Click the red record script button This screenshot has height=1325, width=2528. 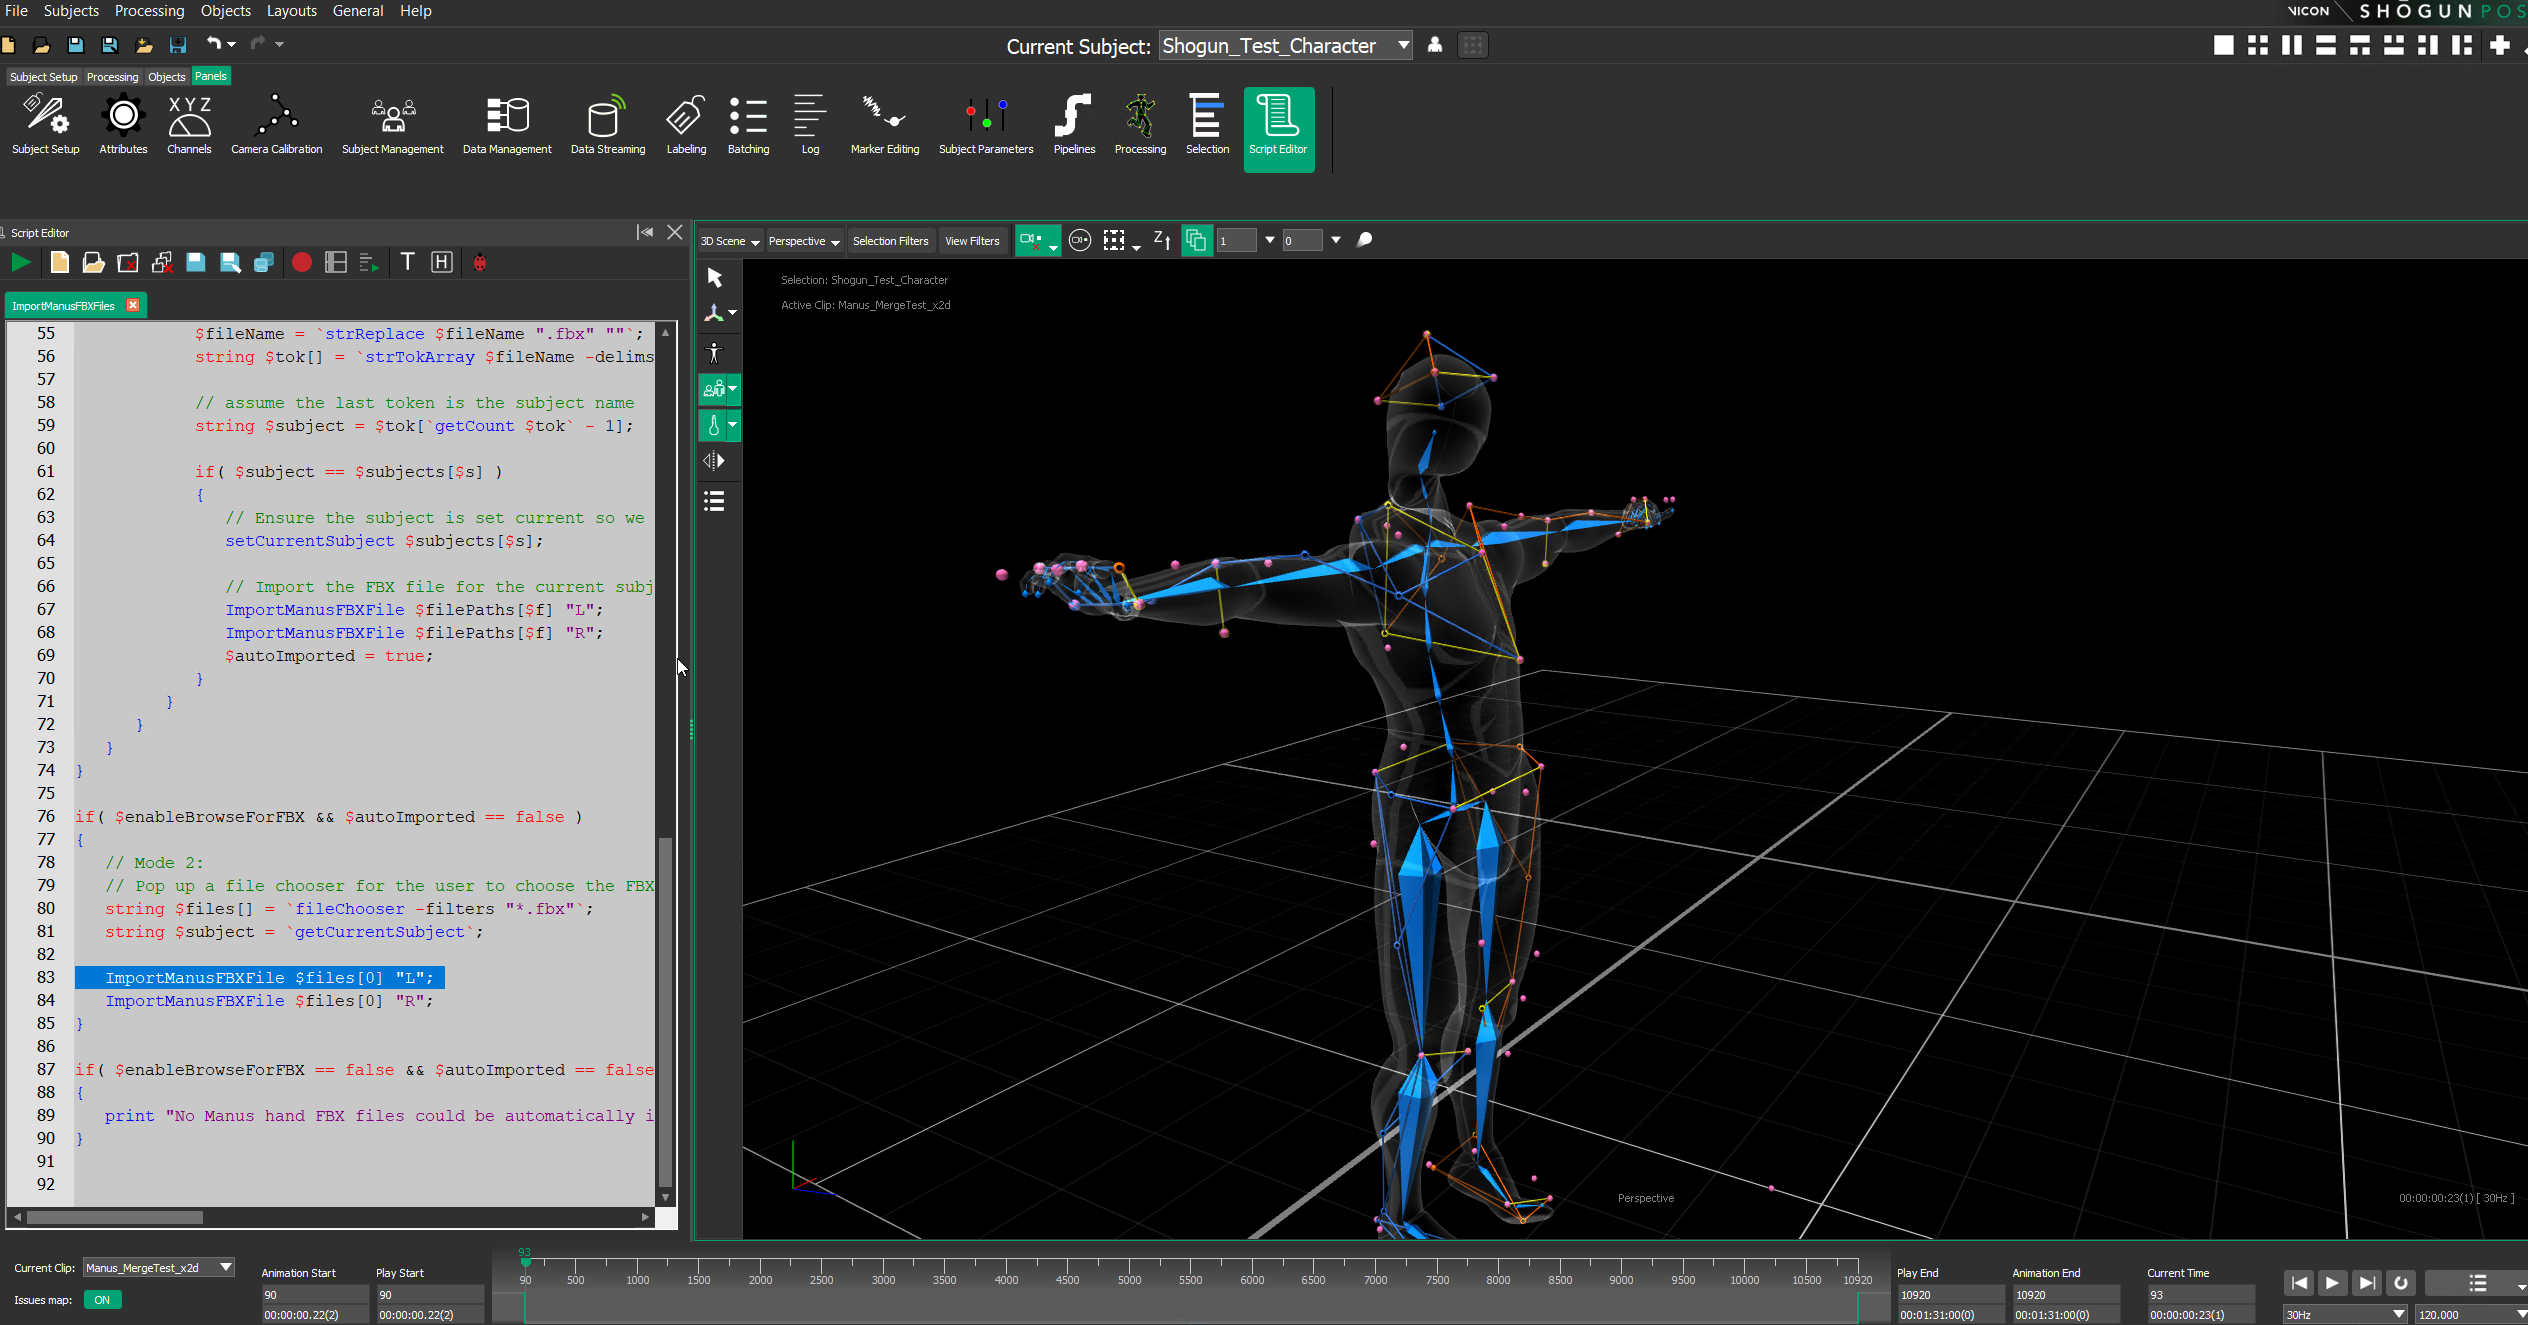301,263
